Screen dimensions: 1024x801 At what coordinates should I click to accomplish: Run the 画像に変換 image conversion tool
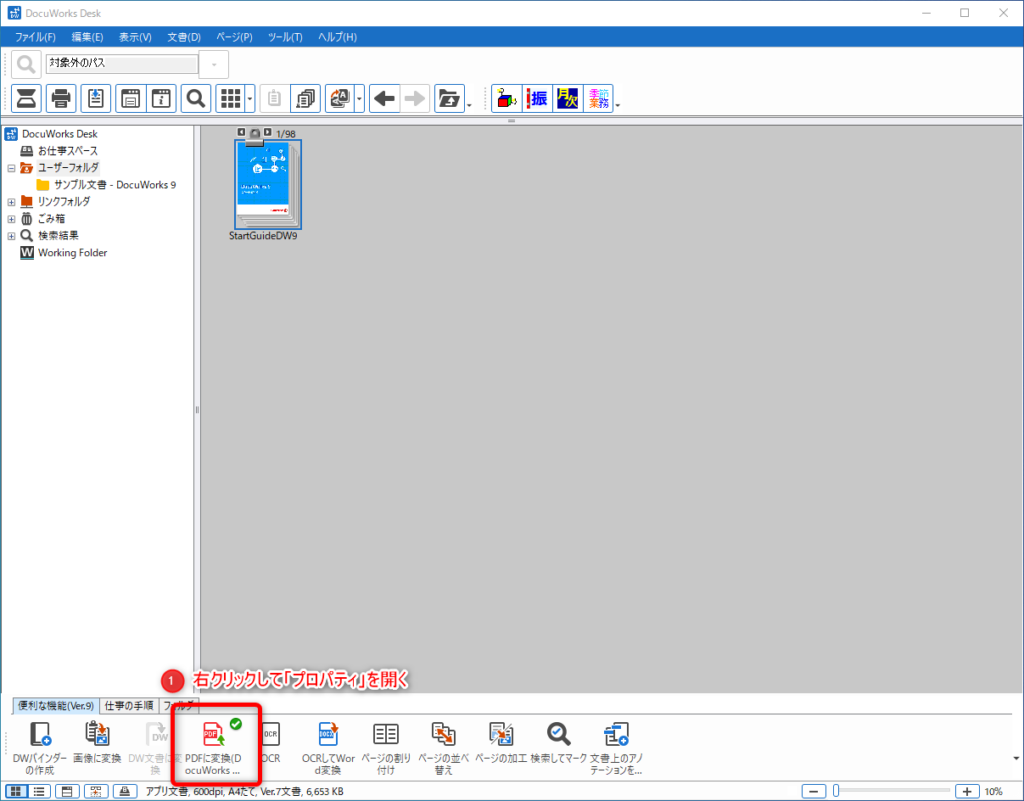point(97,745)
